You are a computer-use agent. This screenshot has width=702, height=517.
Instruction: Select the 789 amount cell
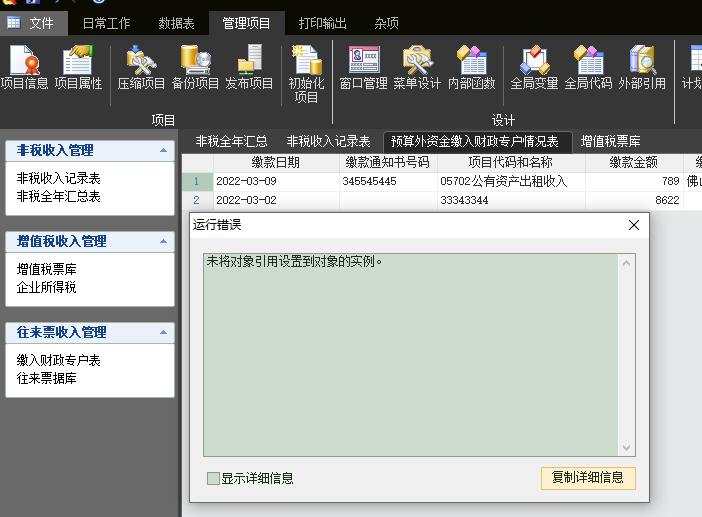click(x=634, y=181)
